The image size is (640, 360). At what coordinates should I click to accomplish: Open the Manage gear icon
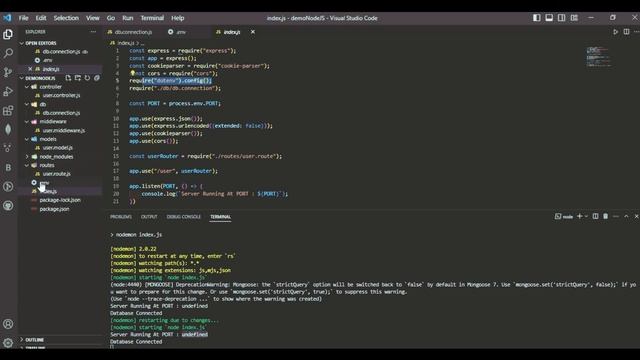click(8, 343)
